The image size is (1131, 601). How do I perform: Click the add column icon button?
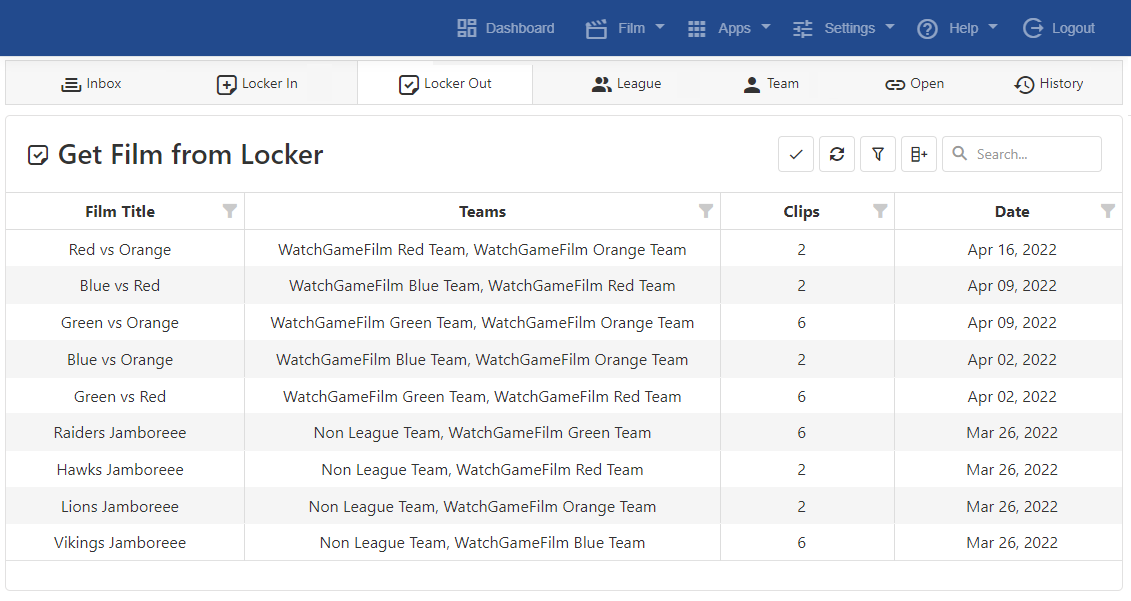pos(919,154)
